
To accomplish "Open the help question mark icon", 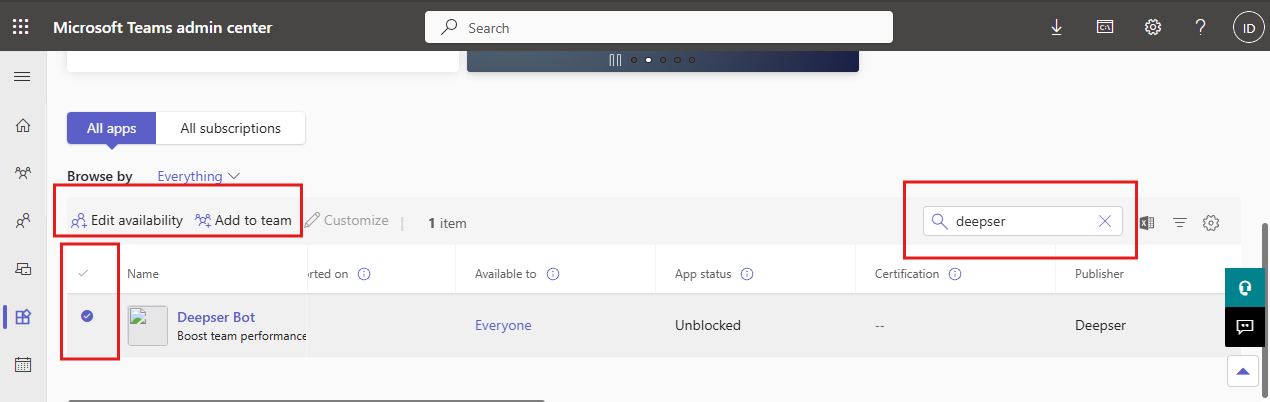I will tap(1201, 27).
